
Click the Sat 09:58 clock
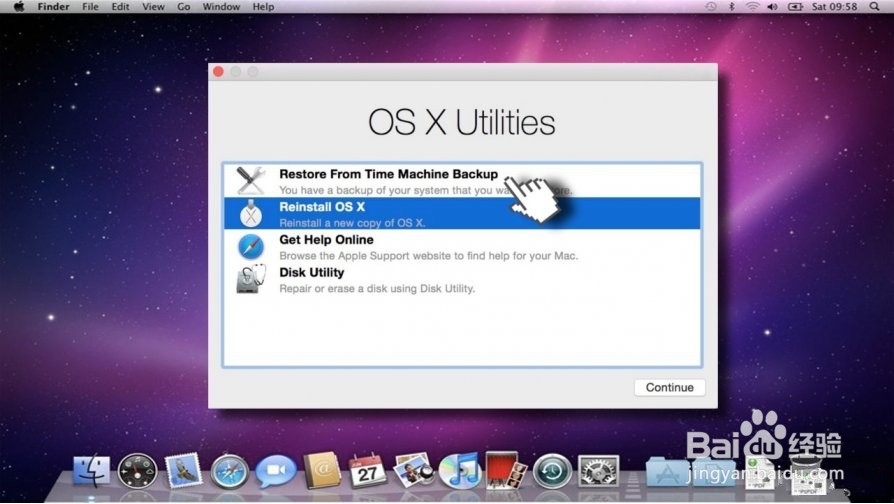(x=834, y=7)
